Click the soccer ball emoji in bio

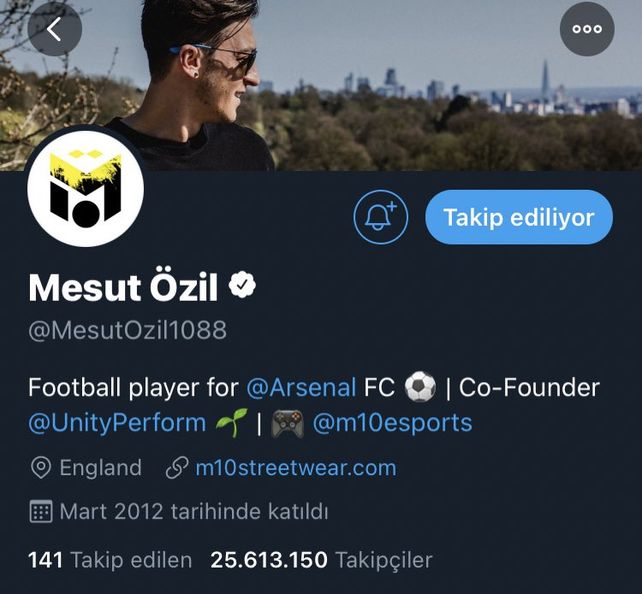420,387
